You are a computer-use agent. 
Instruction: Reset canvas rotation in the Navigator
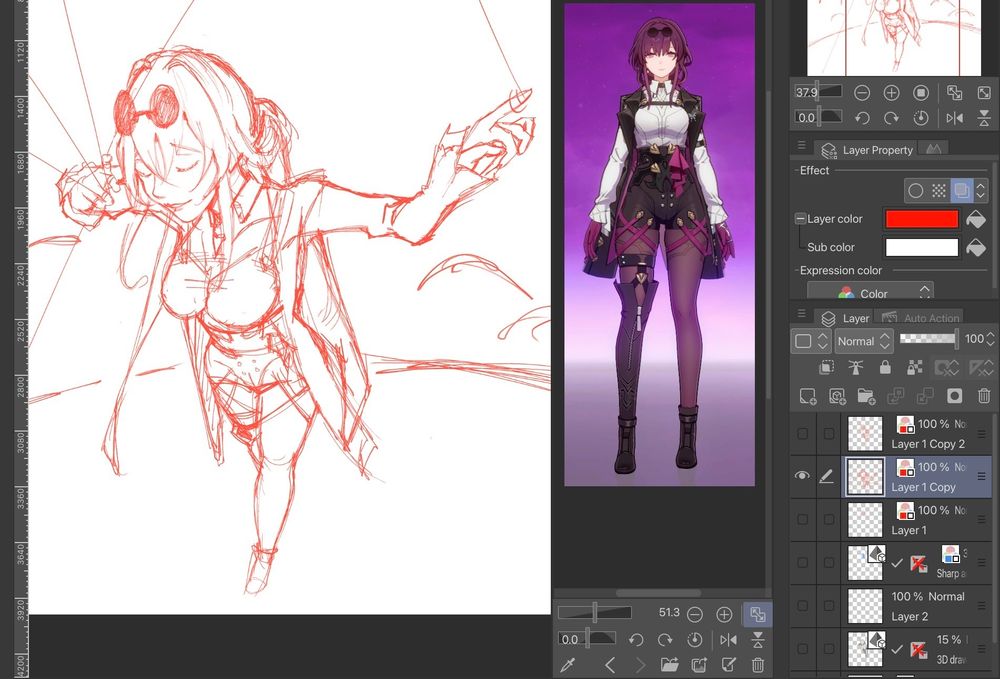point(921,118)
